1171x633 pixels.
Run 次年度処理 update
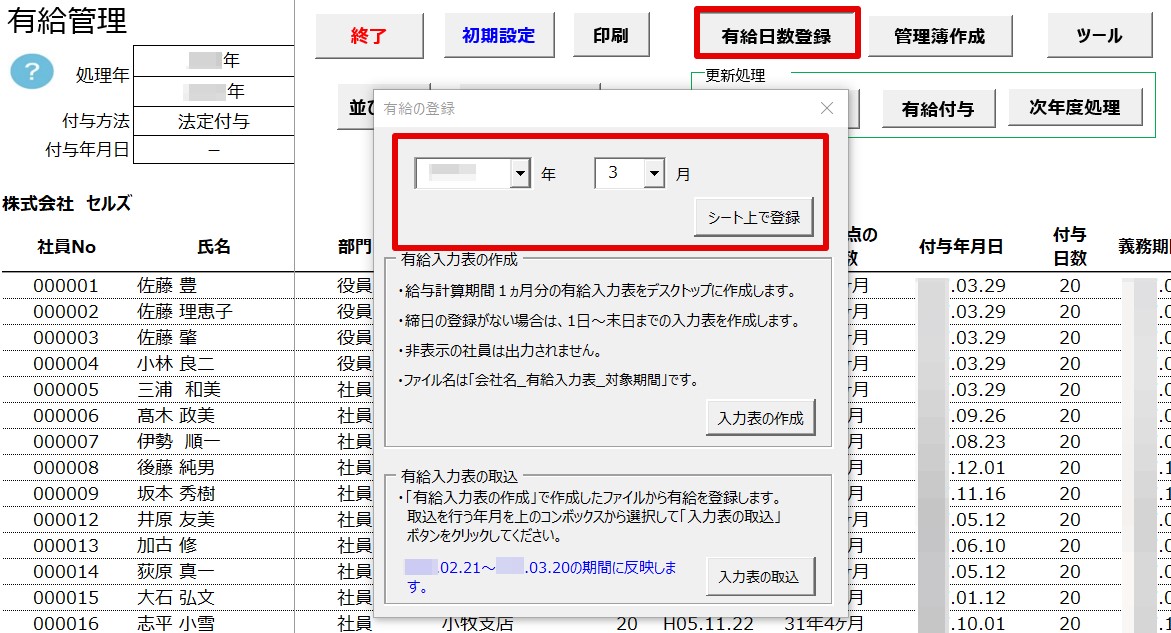pos(1075,108)
